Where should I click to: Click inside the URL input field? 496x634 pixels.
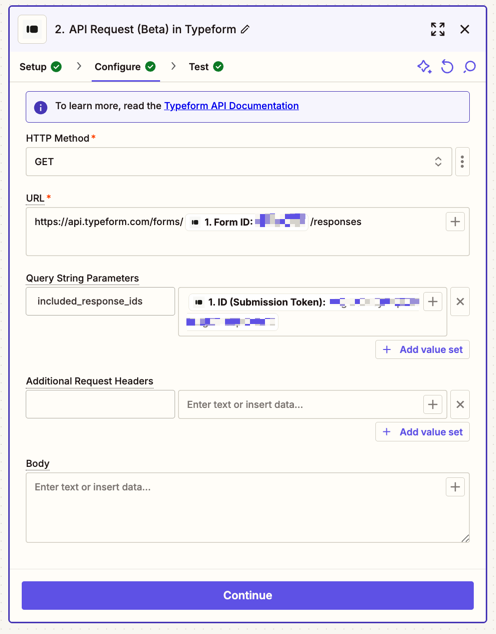point(247,232)
